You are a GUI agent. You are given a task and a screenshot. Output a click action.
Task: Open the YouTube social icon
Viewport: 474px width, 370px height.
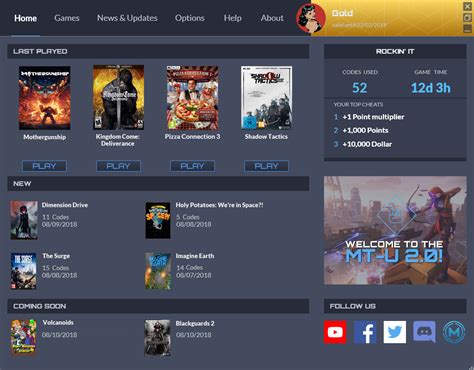click(x=335, y=332)
